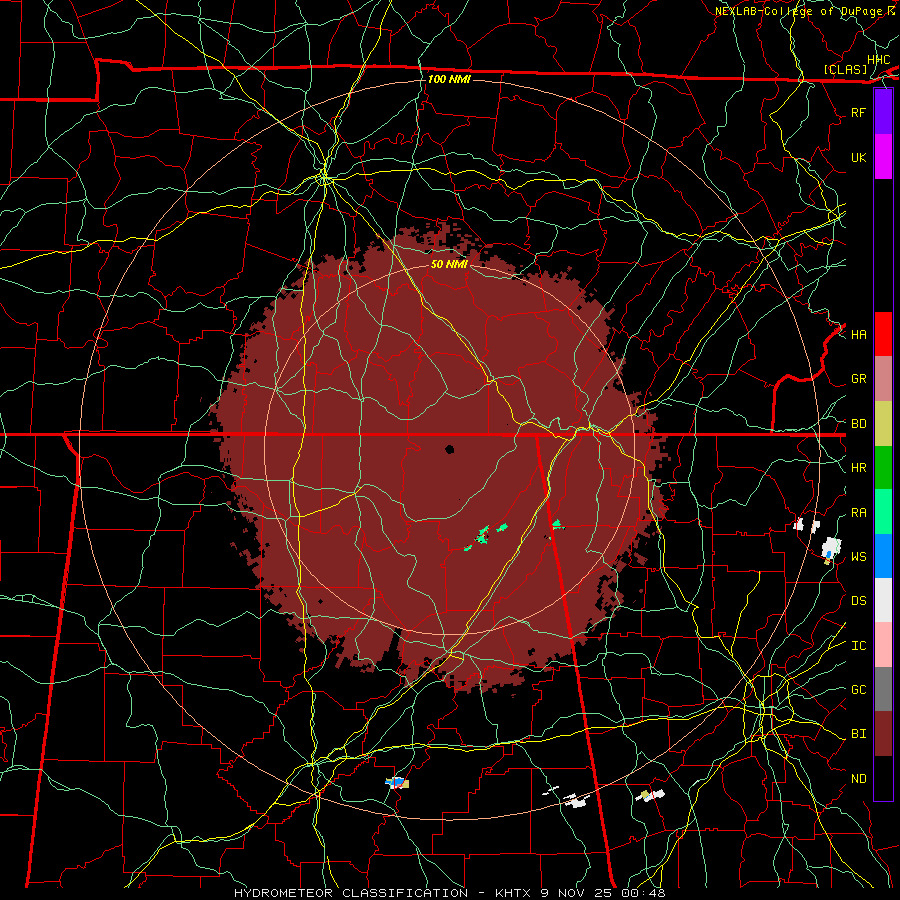
Task: Click the 'HYDROMETEOR CLASSIFICATION' title text
Action: (351, 893)
